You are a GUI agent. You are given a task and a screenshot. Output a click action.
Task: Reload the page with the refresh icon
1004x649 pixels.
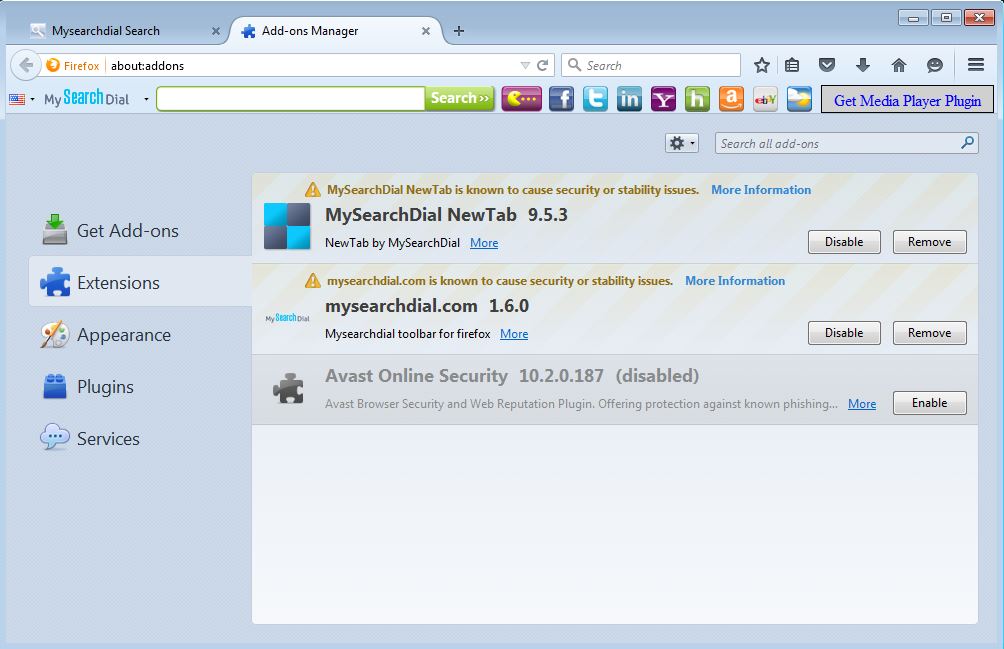click(x=543, y=65)
